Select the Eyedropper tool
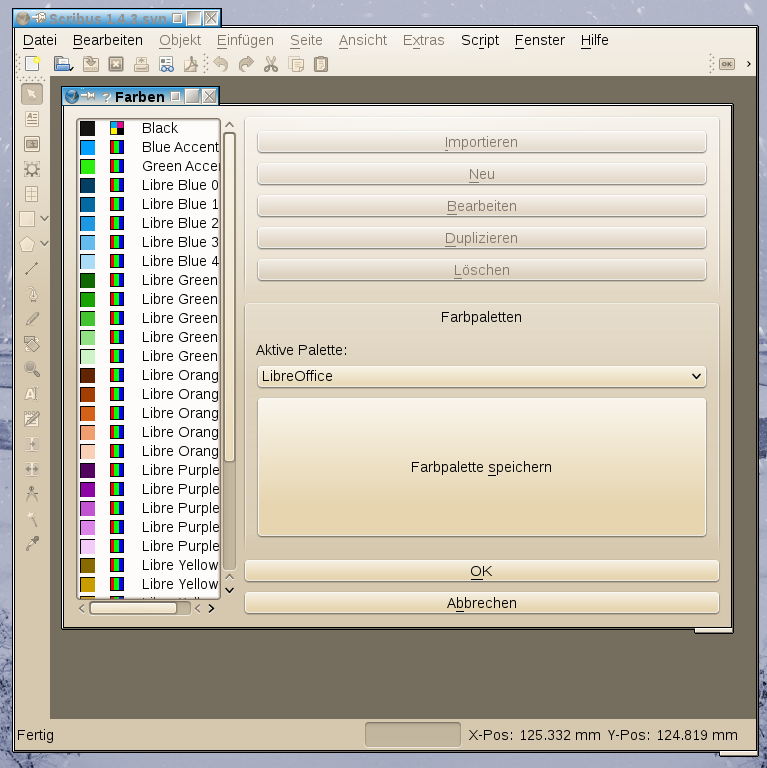The height and width of the screenshot is (768, 767). point(32,543)
